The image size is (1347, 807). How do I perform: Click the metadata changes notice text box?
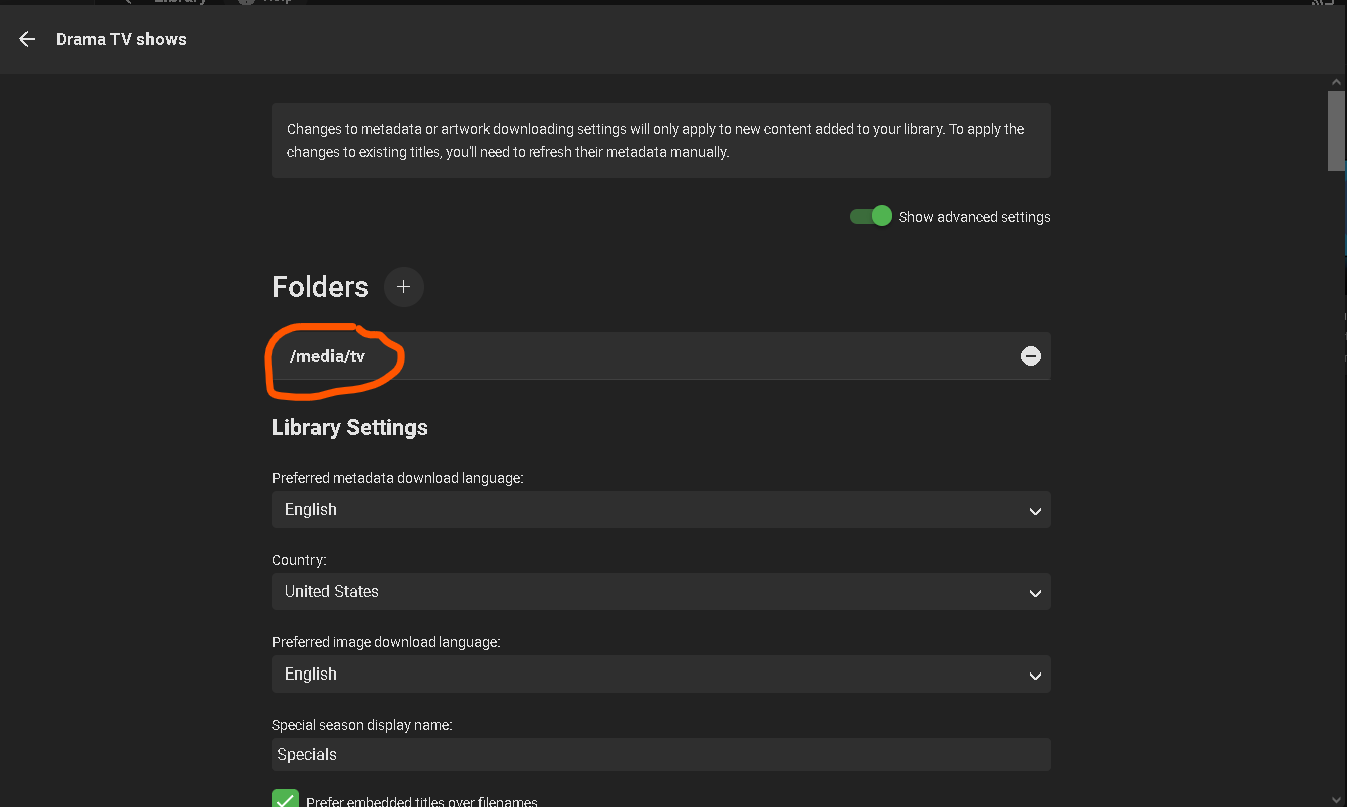click(x=661, y=141)
